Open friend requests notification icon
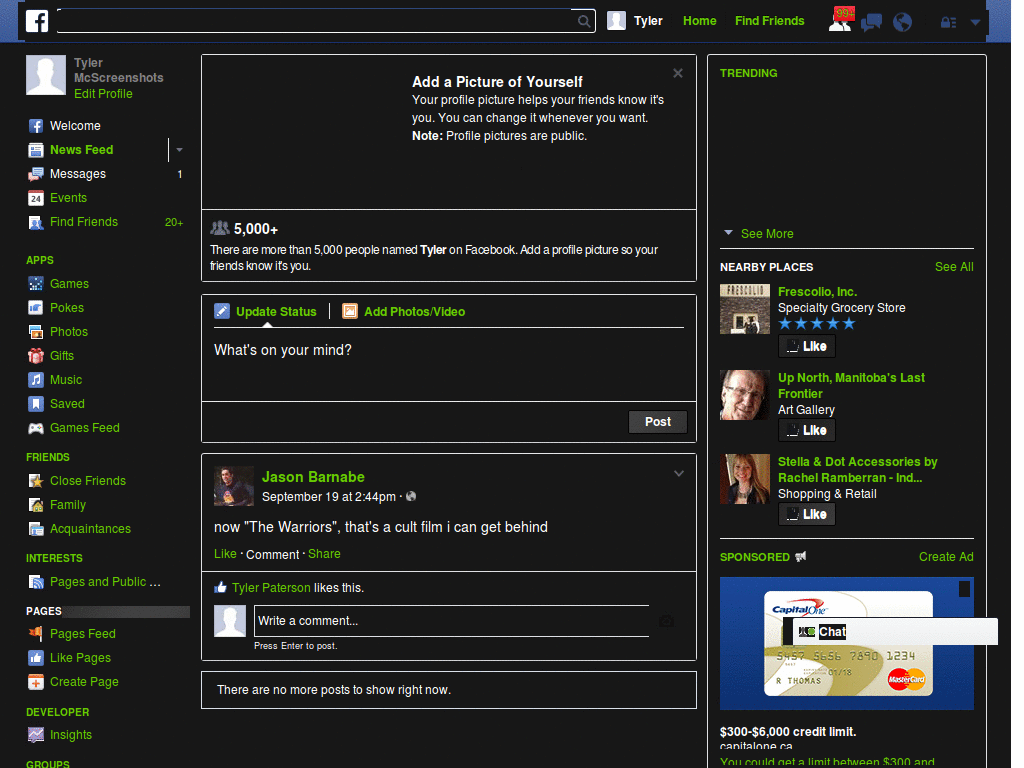 coord(840,22)
